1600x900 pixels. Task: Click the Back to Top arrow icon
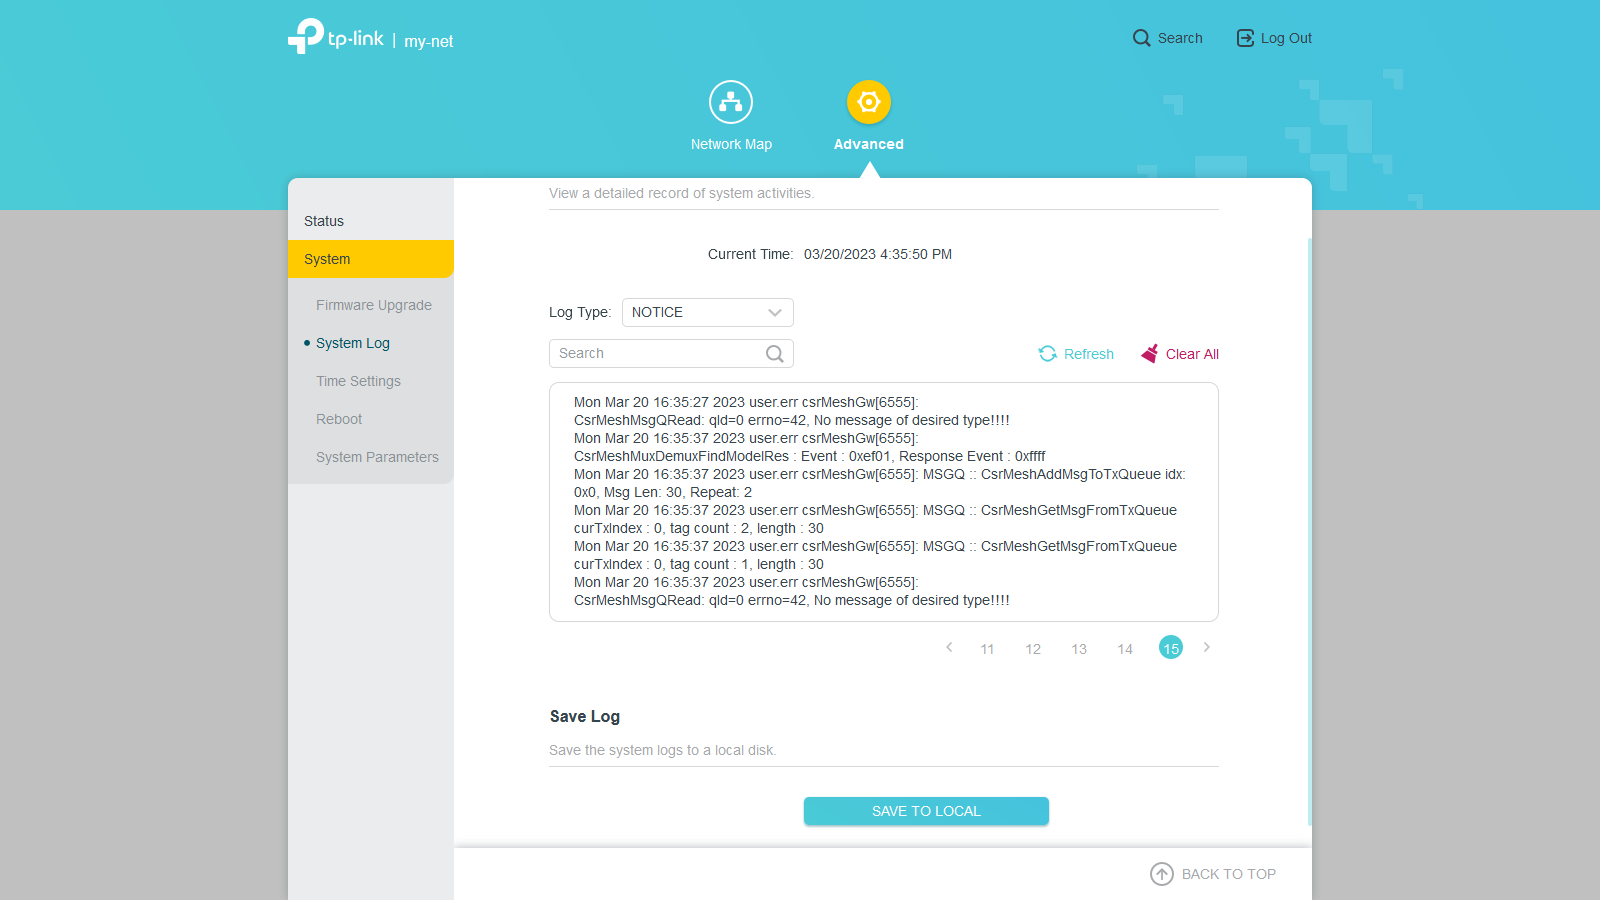[x=1161, y=874]
